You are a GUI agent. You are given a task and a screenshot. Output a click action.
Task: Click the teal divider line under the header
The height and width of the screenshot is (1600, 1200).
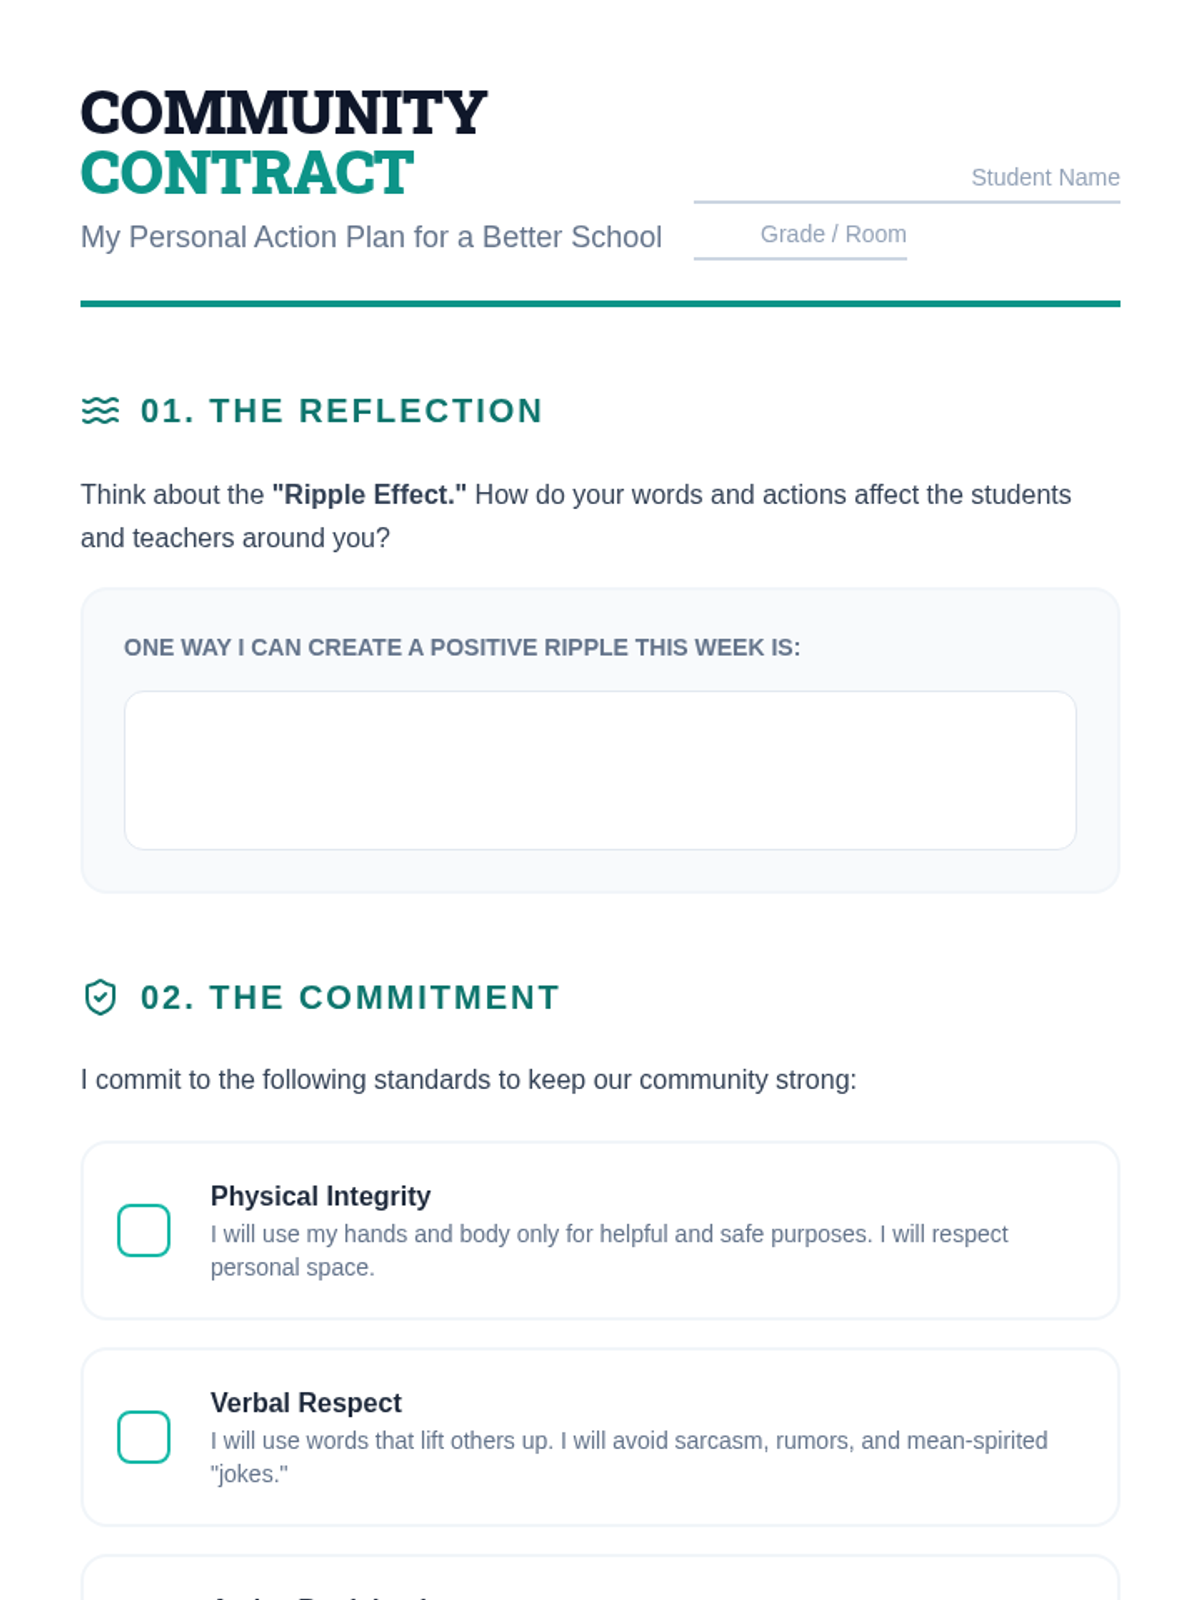[600, 304]
